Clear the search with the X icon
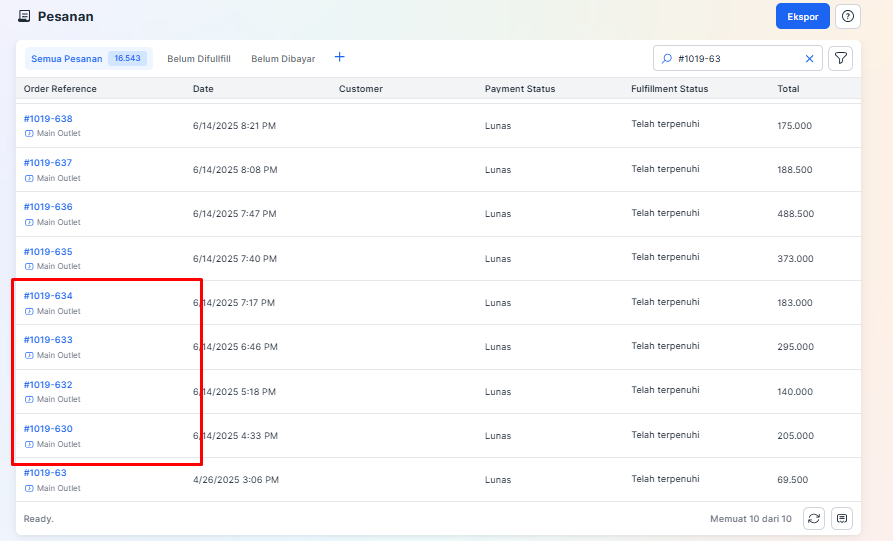Screen dimensions: 893x541 point(809,59)
